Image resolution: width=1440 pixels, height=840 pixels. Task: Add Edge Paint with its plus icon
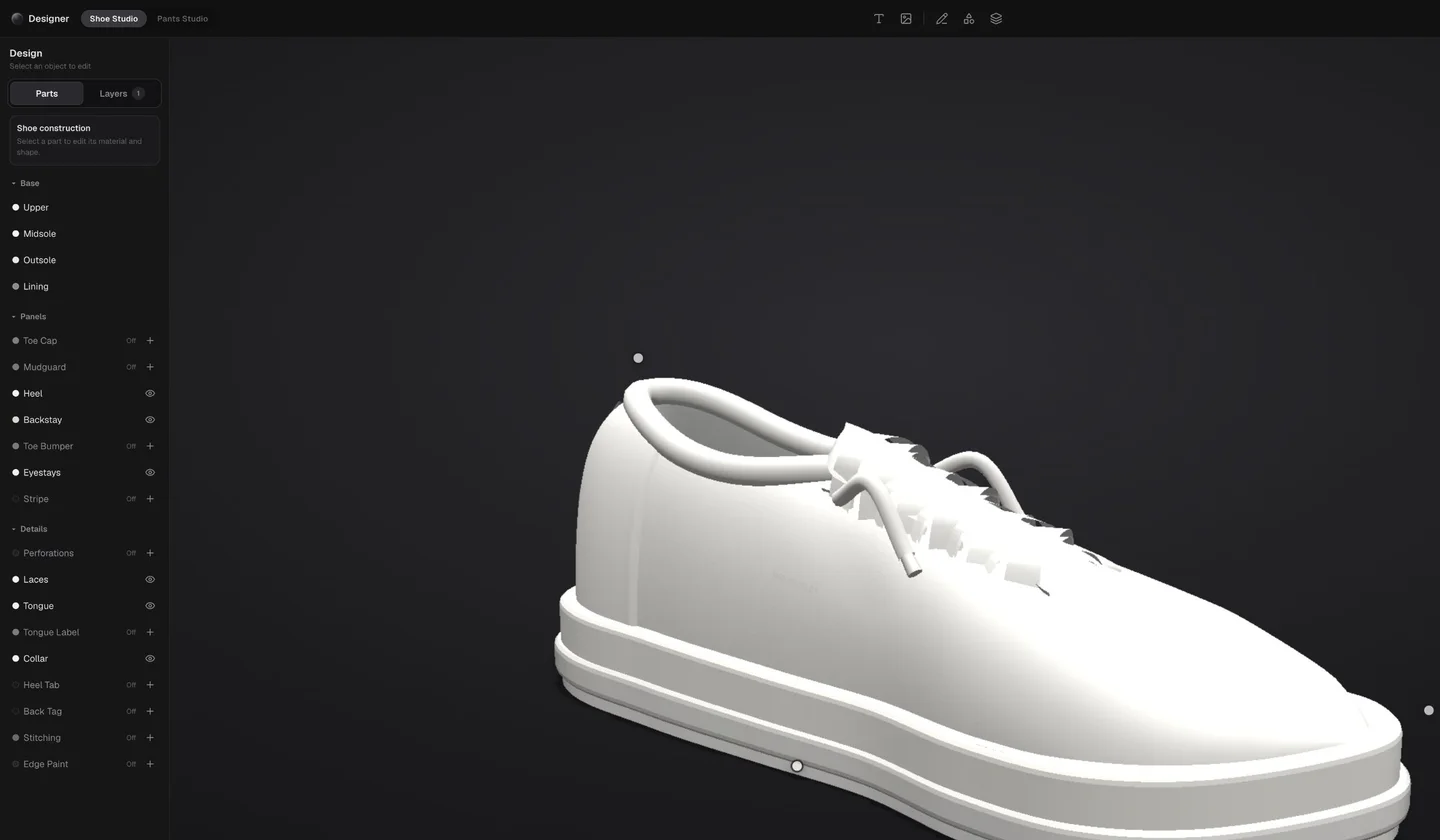pyautogui.click(x=150, y=764)
